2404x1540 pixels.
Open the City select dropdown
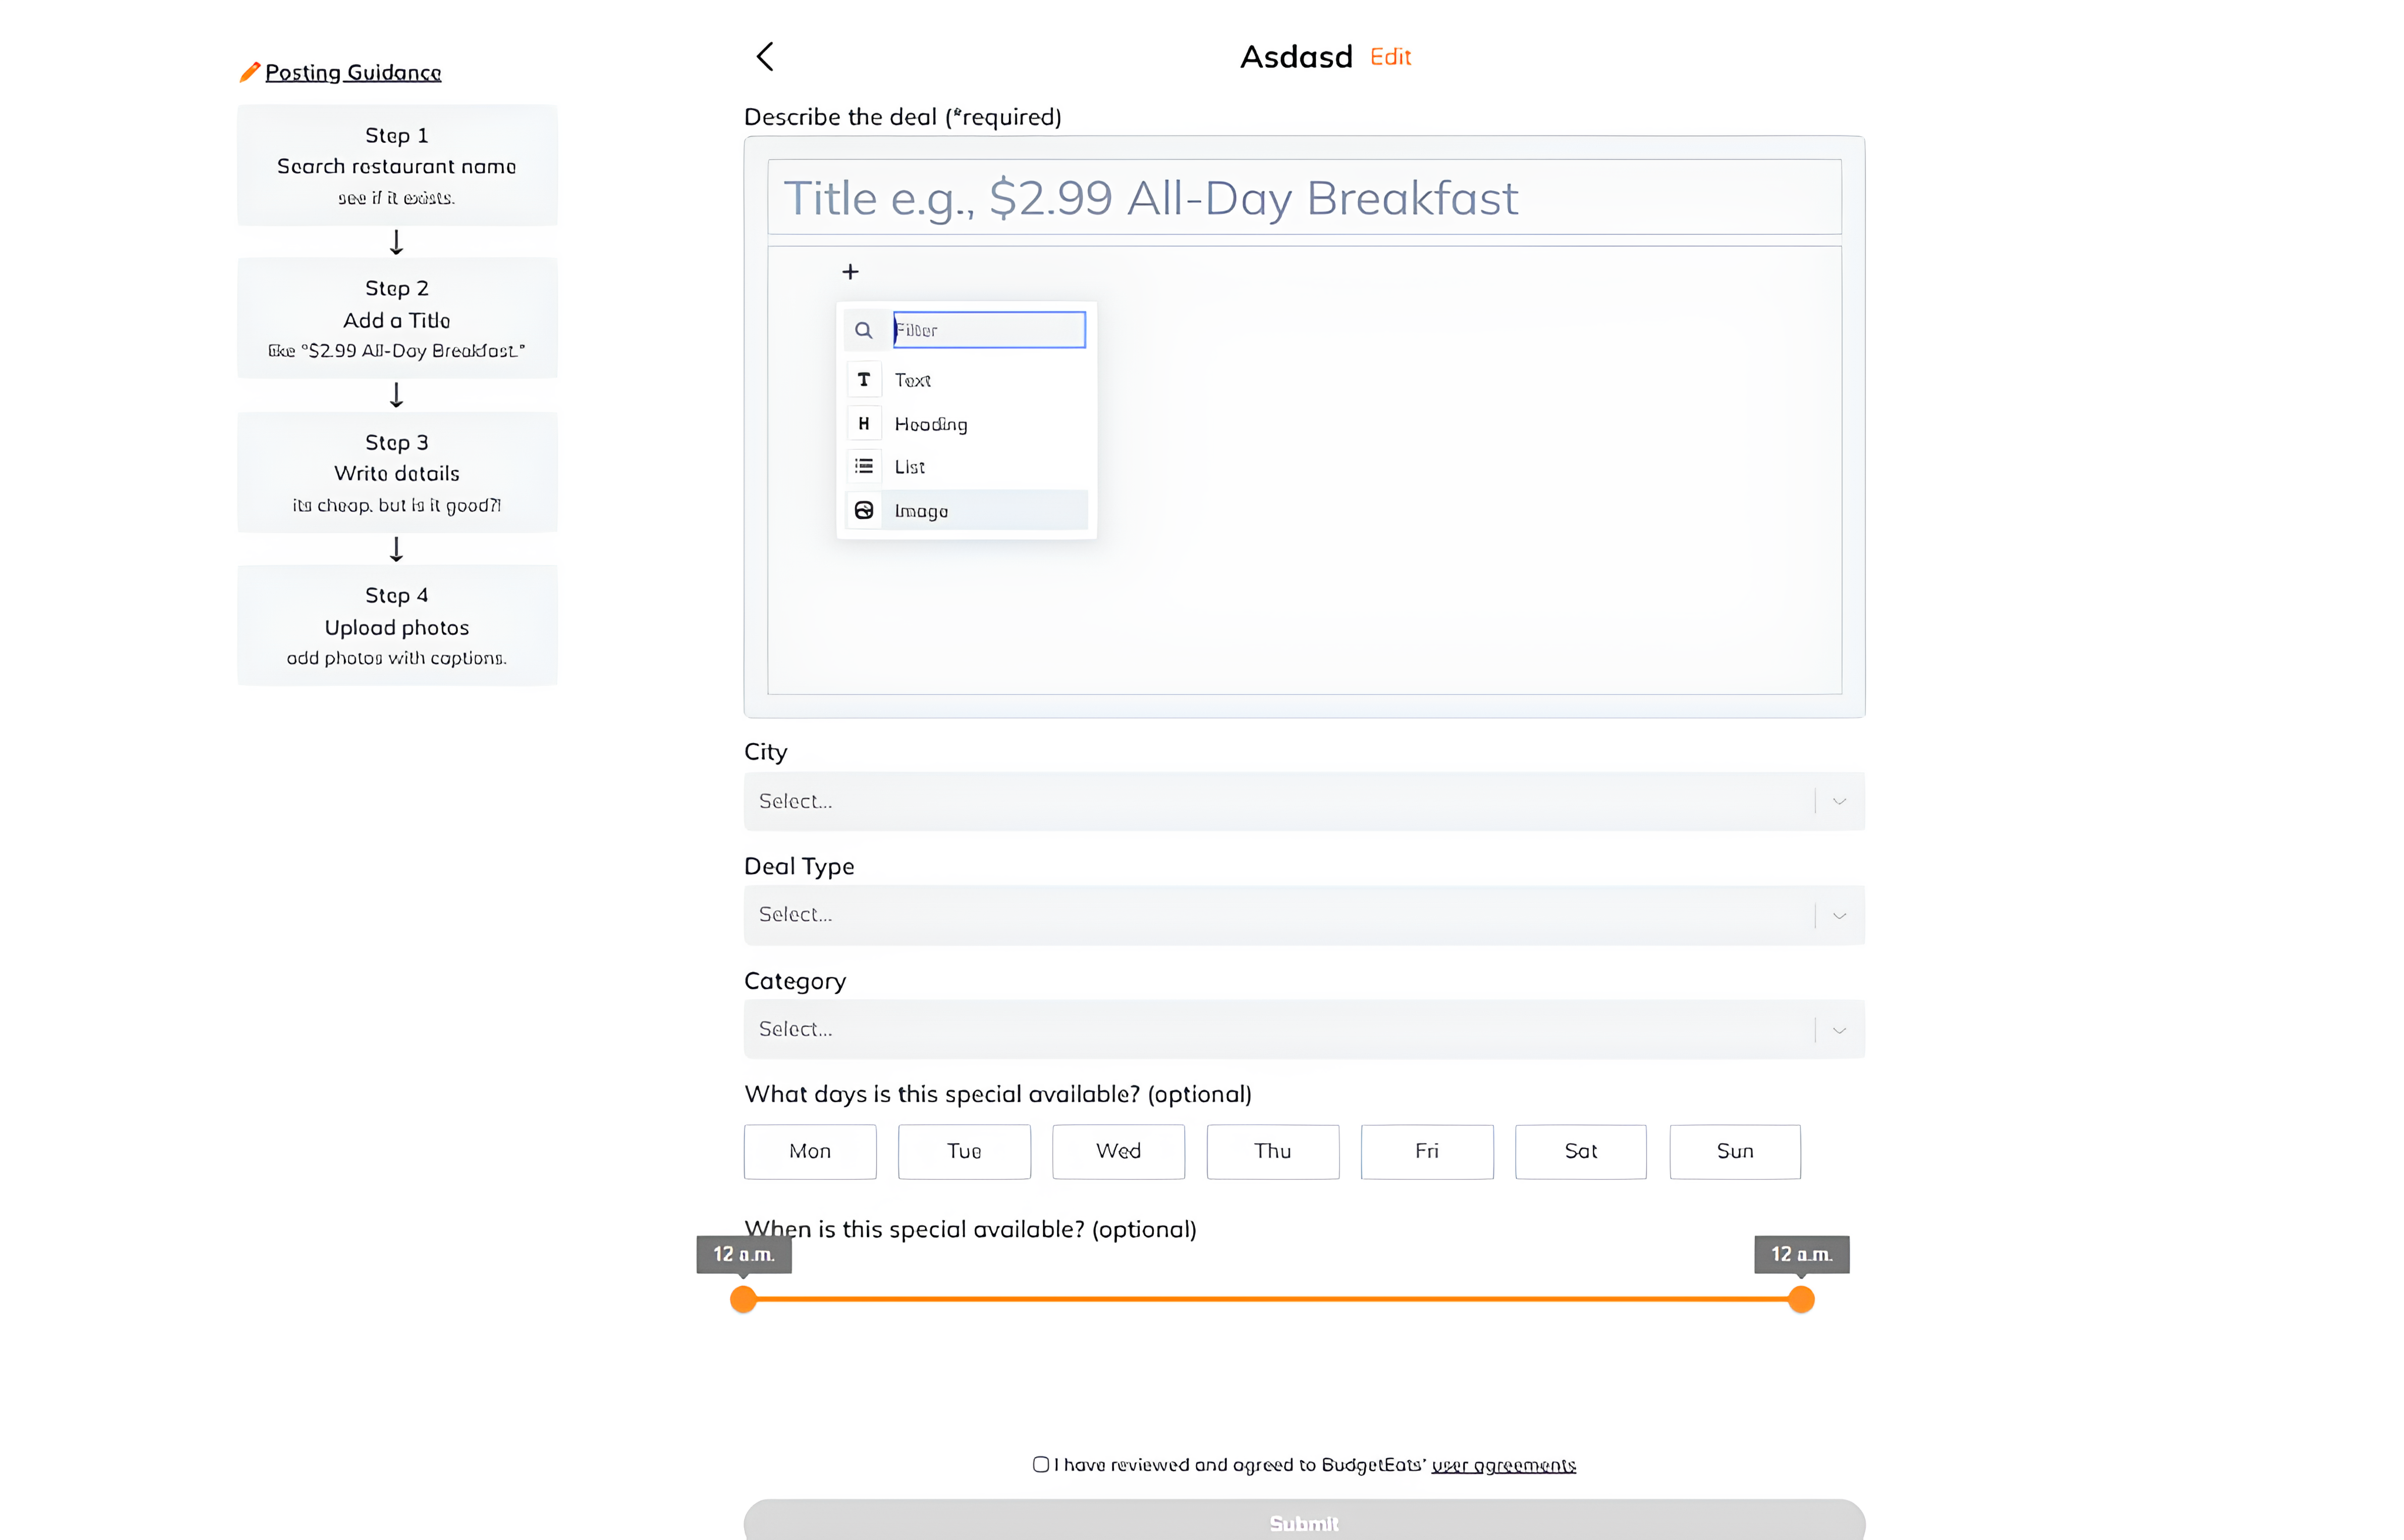click(x=1304, y=801)
